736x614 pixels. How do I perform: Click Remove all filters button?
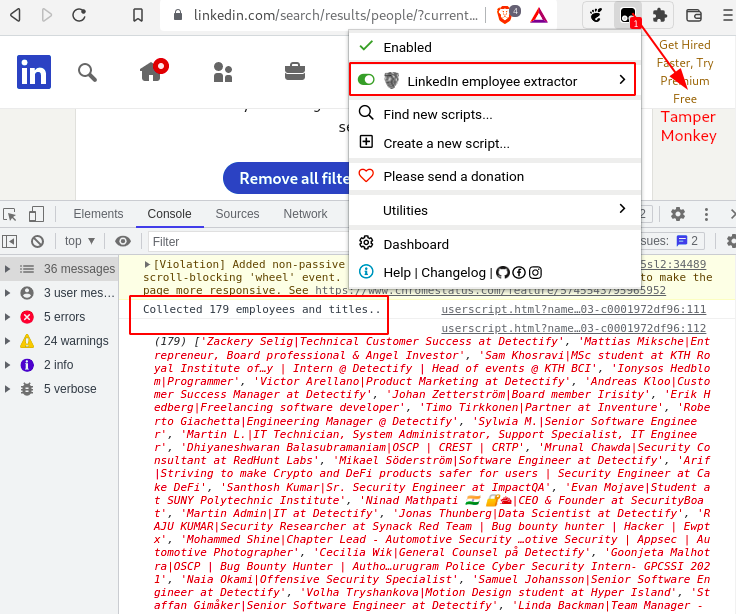(x=287, y=178)
